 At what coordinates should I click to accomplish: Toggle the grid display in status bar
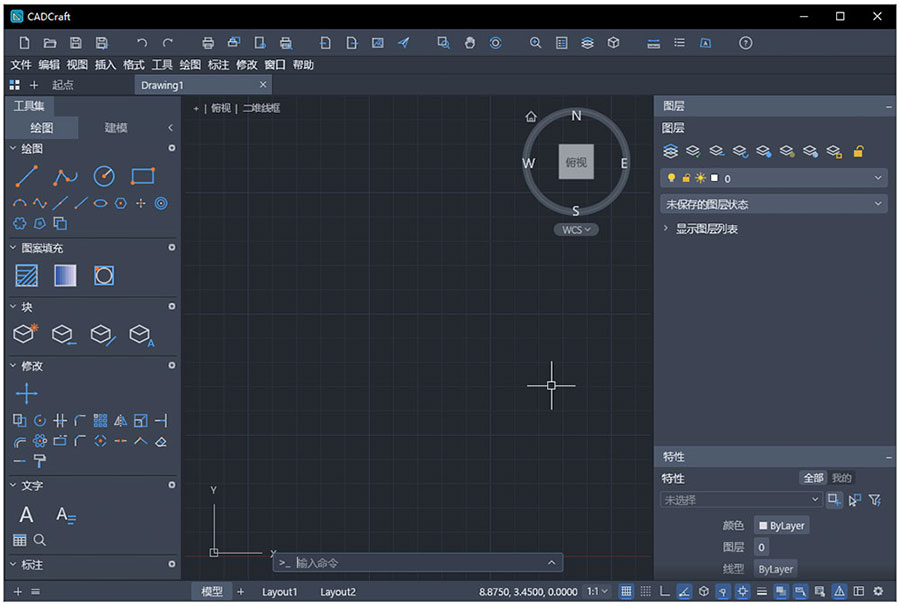(x=626, y=591)
